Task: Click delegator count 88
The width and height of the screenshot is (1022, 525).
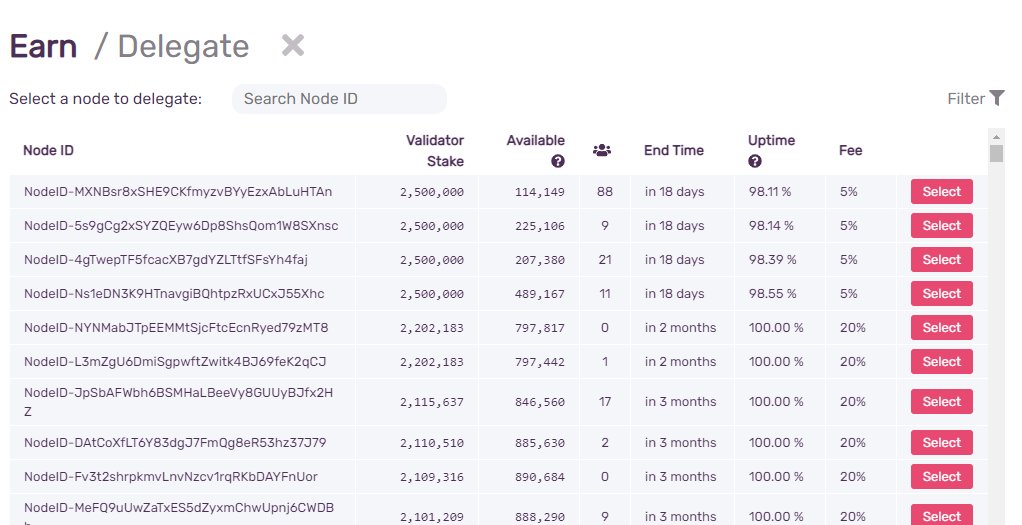Action: pos(605,192)
